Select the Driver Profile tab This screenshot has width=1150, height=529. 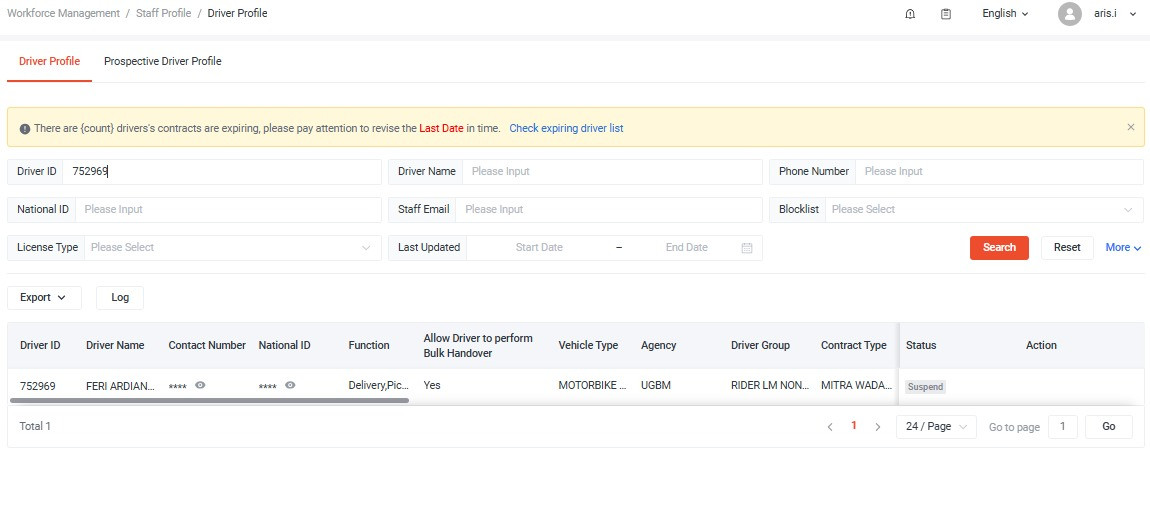[49, 62]
